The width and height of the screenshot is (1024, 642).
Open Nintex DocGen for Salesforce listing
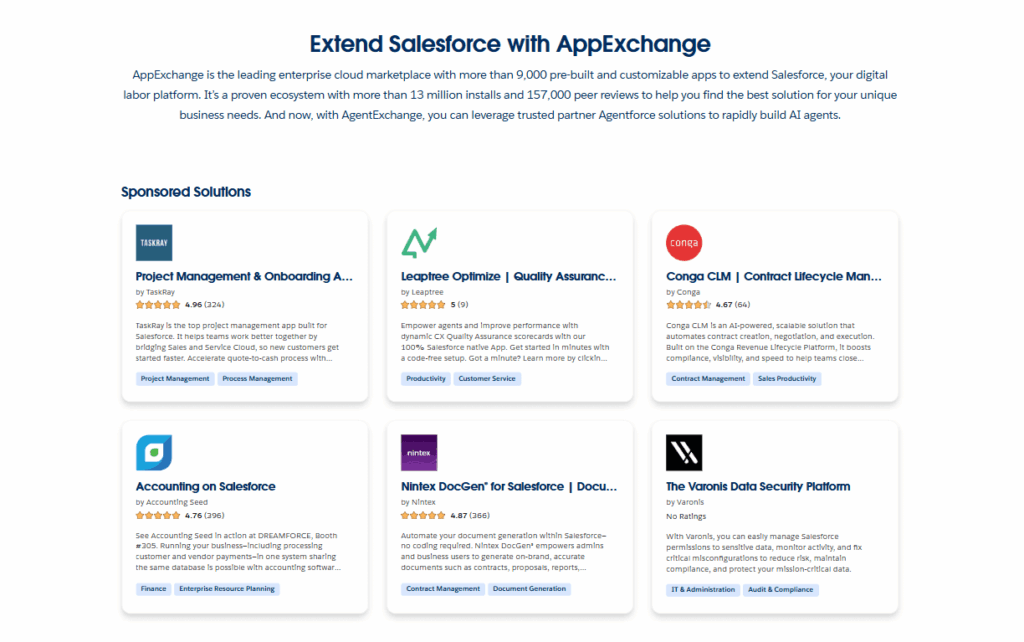pos(509,487)
